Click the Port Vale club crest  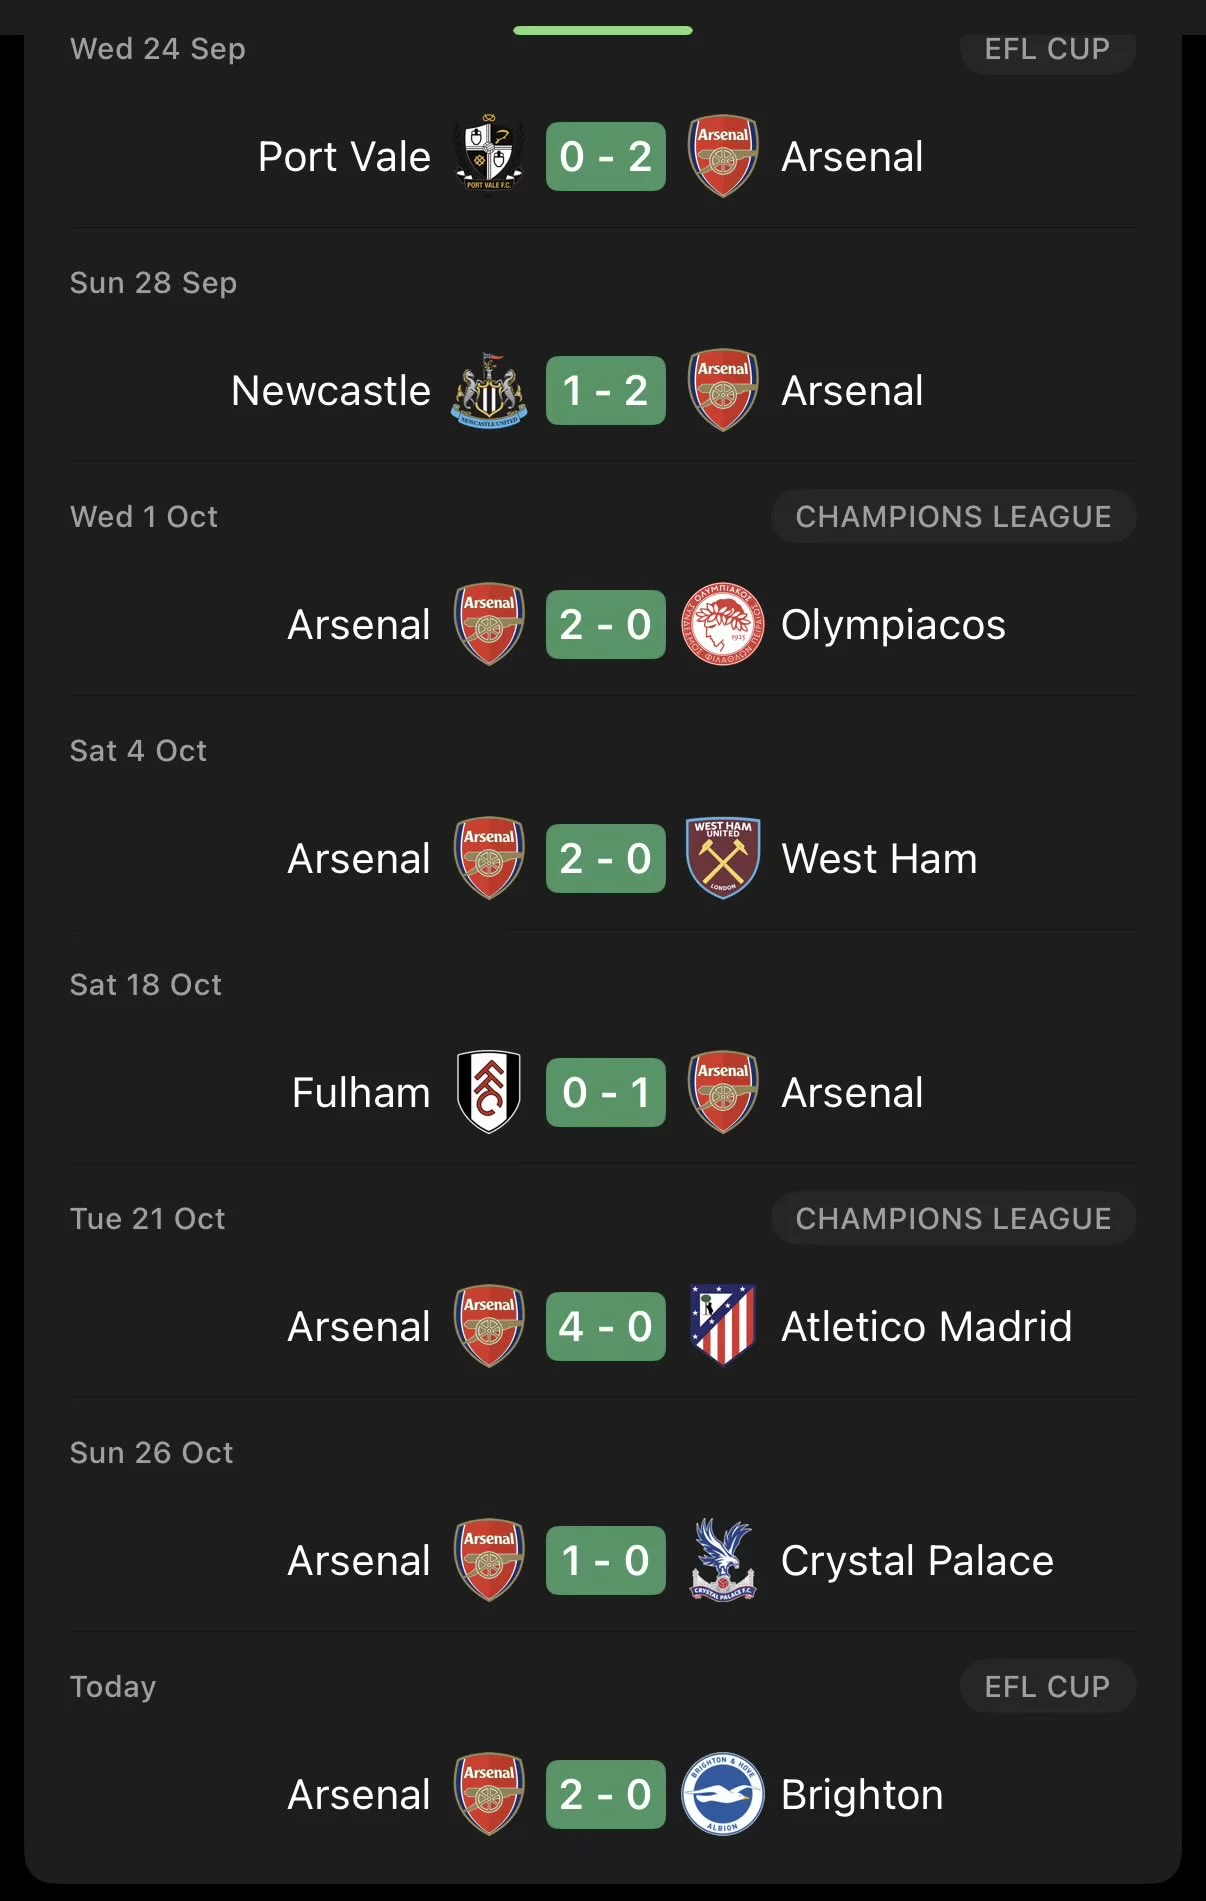(x=489, y=156)
